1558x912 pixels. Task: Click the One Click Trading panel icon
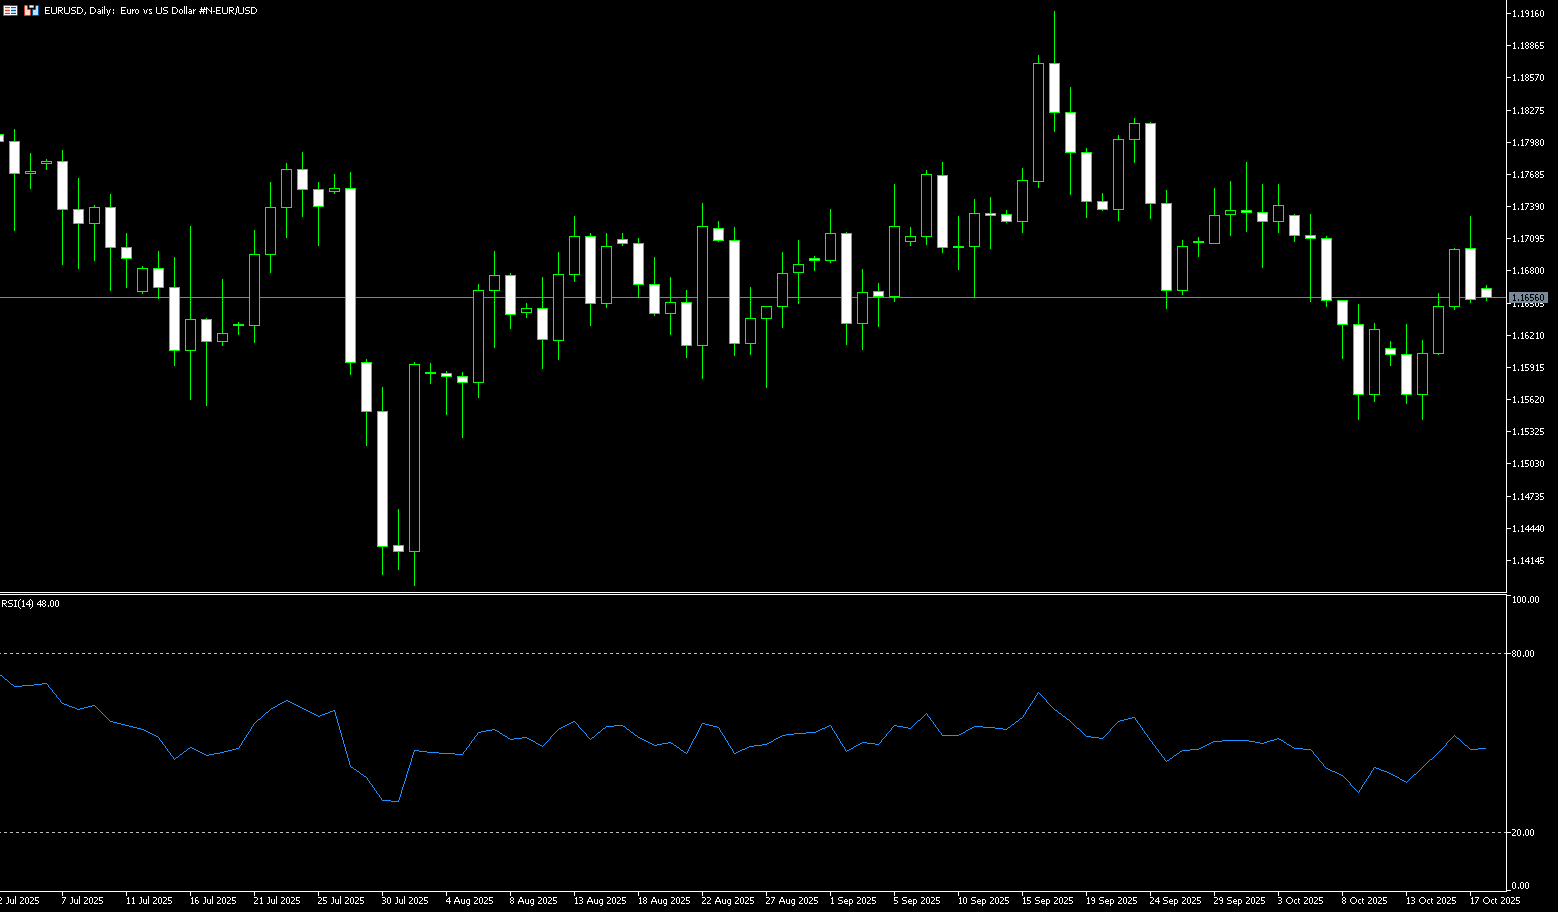click(x=10, y=10)
